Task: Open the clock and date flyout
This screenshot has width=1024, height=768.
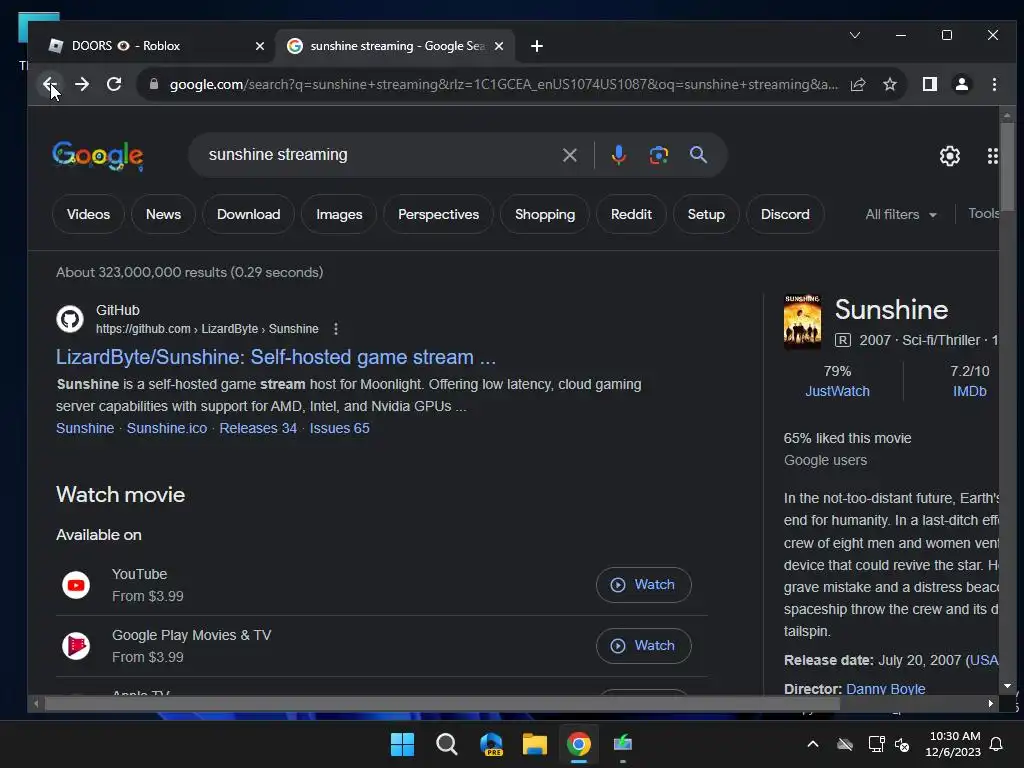Action: pyautogui.click(x=953, y=744)
